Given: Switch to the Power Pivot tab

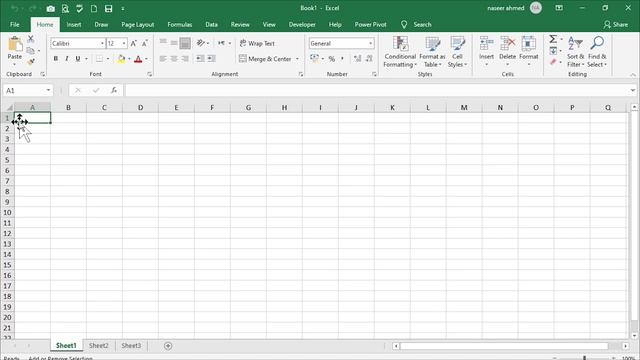Looking at the screenshot, I should (370, 24).
